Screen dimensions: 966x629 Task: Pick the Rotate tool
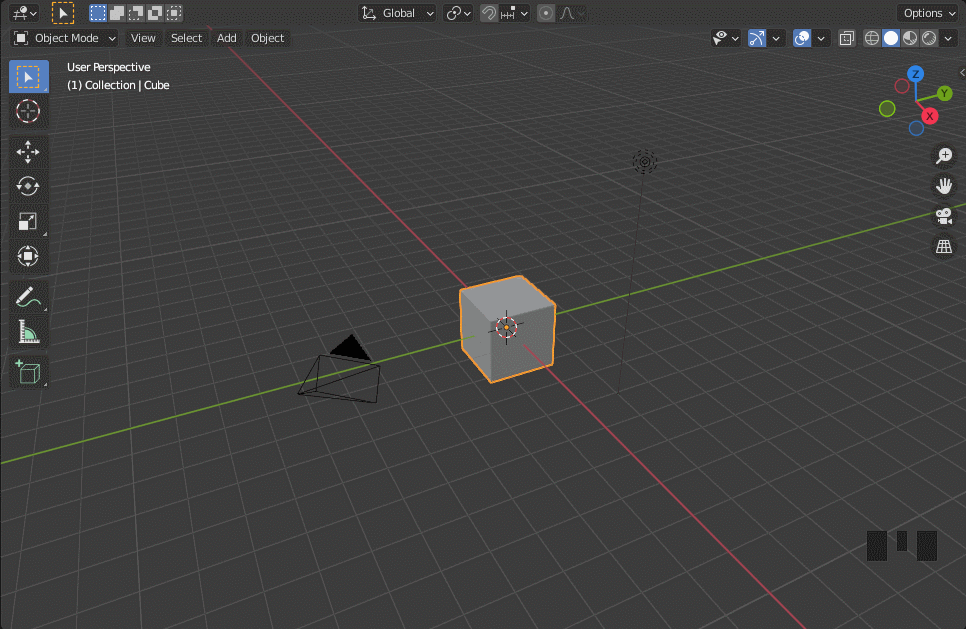(28, 186)
